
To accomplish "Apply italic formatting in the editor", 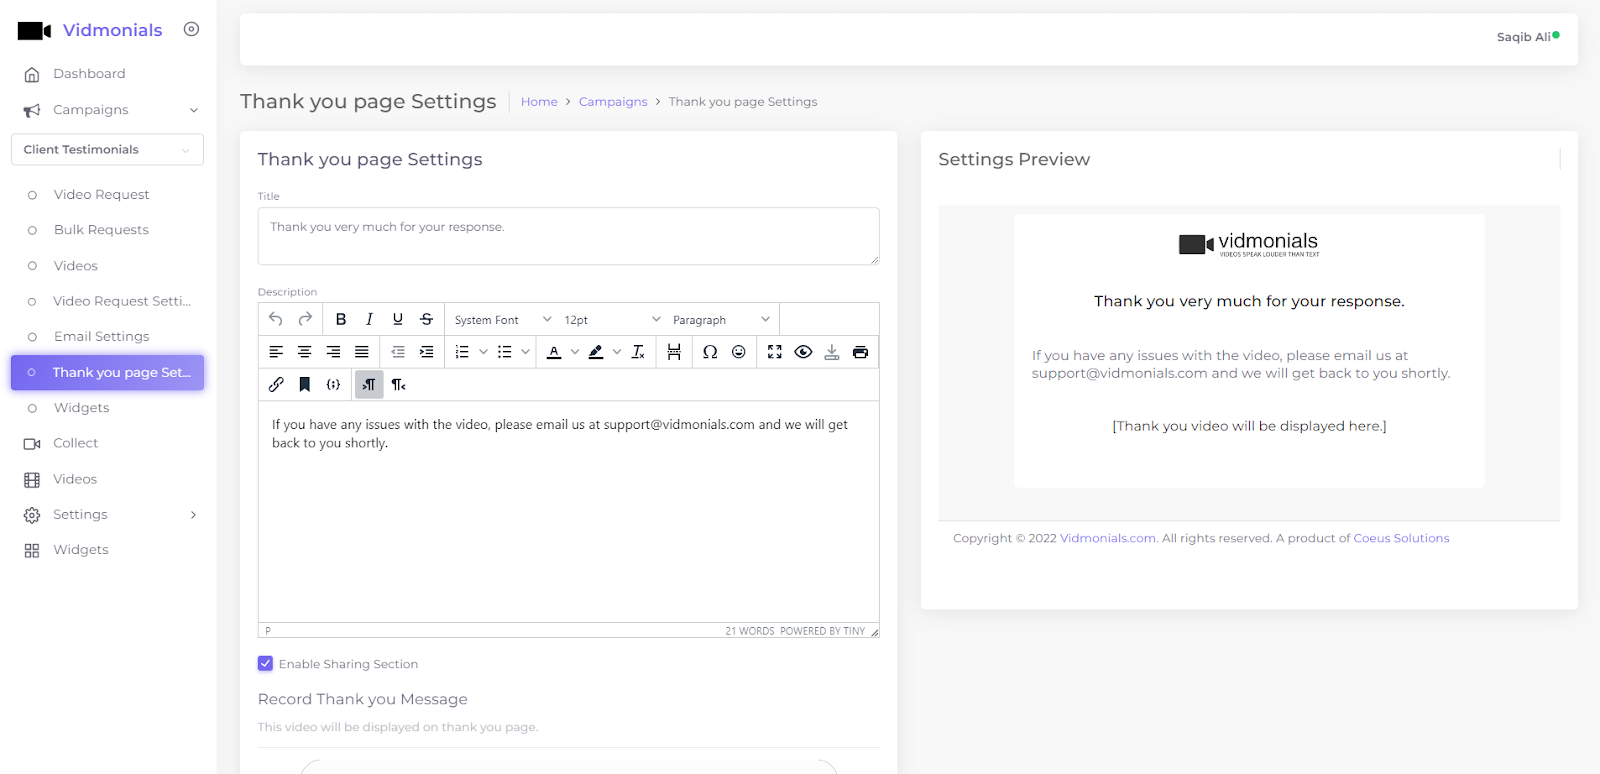I will [x=369, y=319].
